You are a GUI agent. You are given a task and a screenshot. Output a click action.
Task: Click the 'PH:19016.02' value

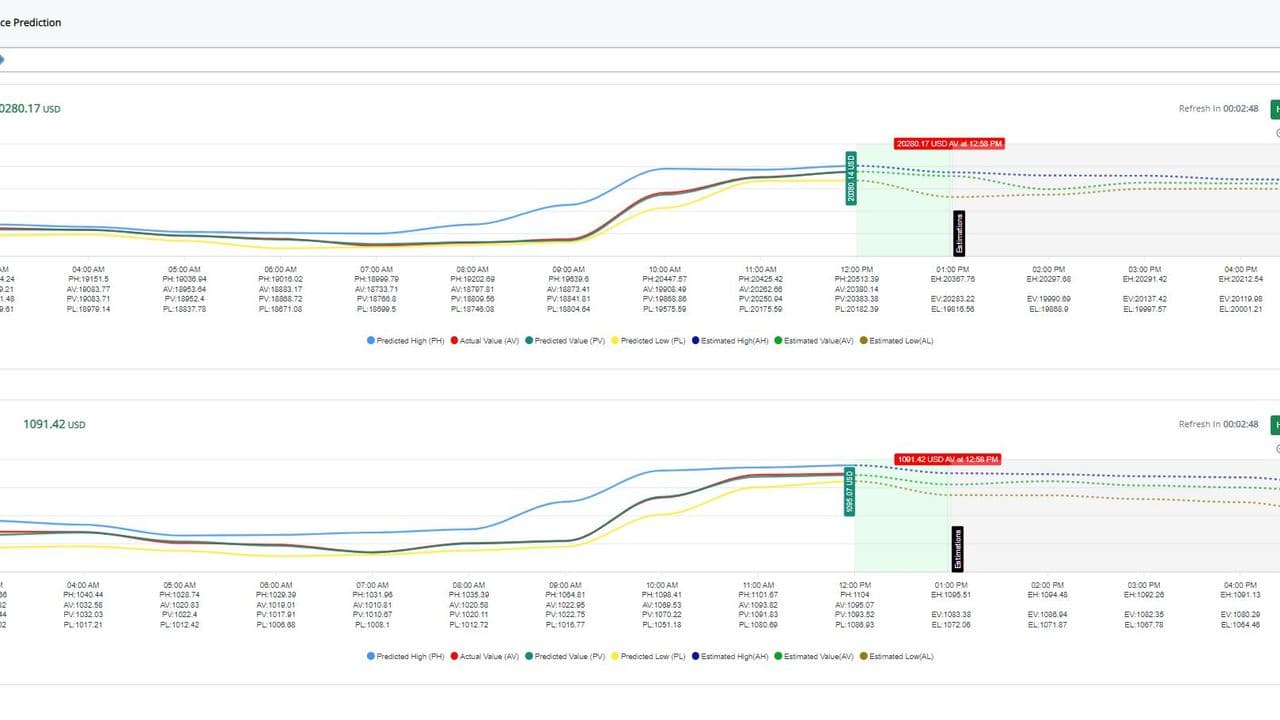tap(280, 280)
